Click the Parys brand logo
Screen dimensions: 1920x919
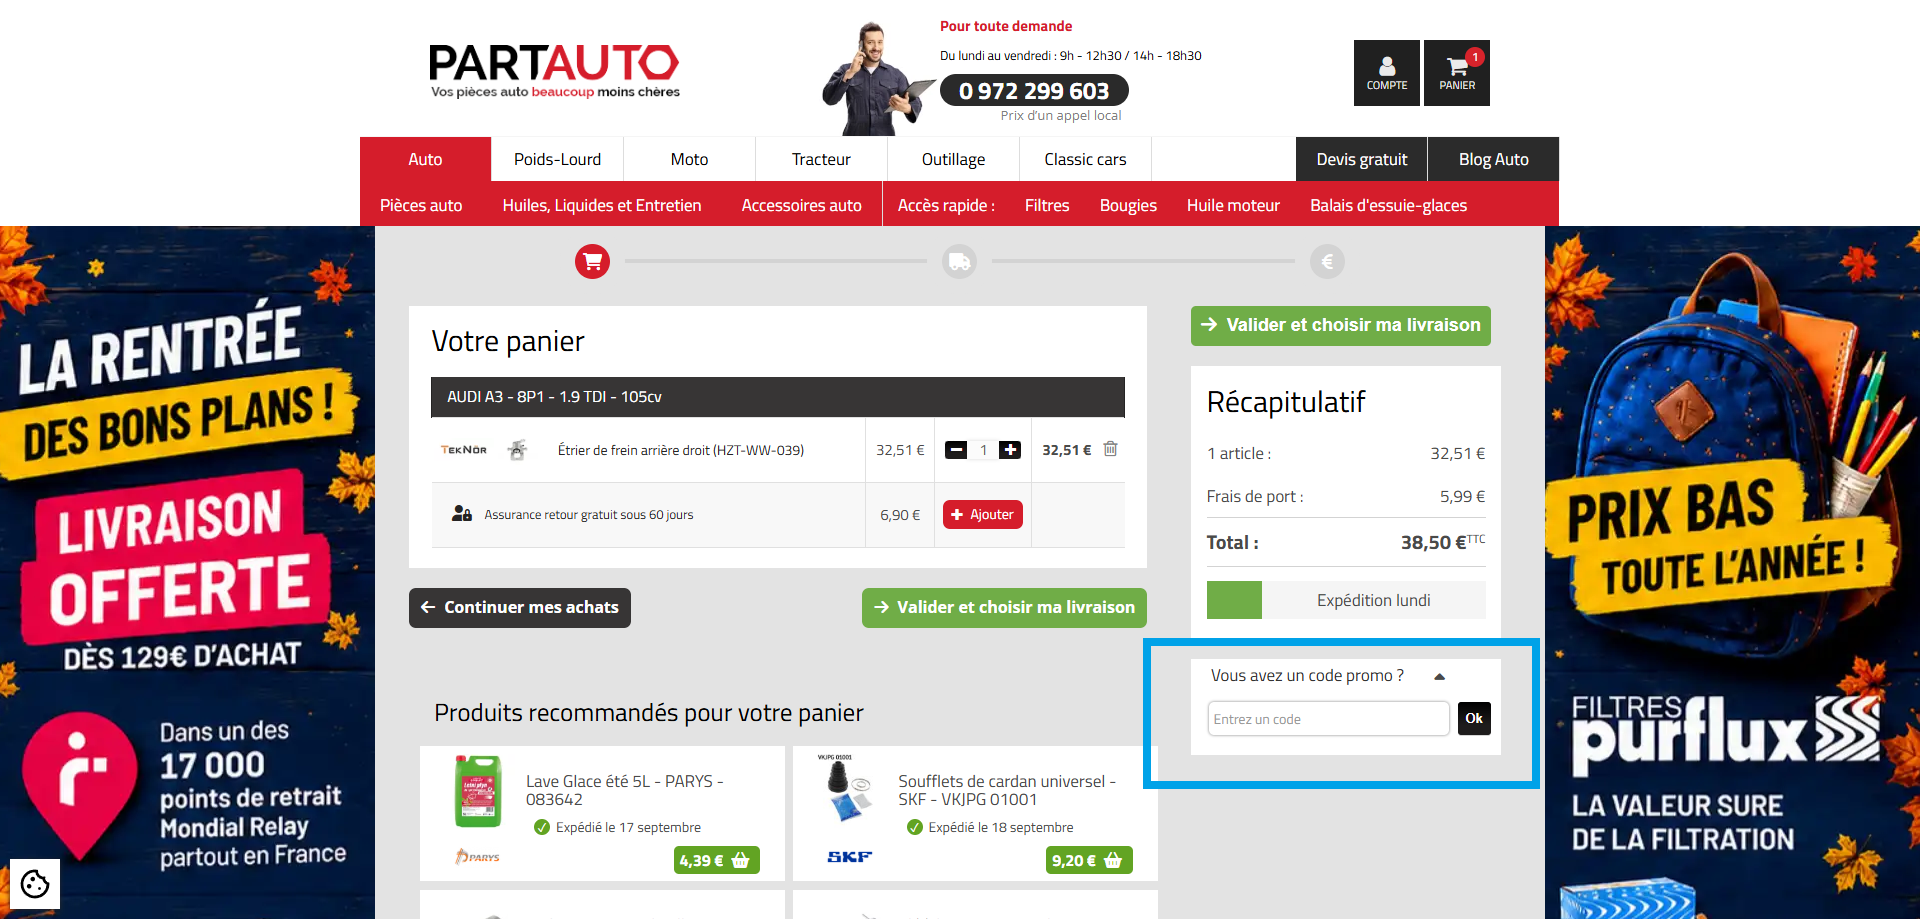[477, 857]
